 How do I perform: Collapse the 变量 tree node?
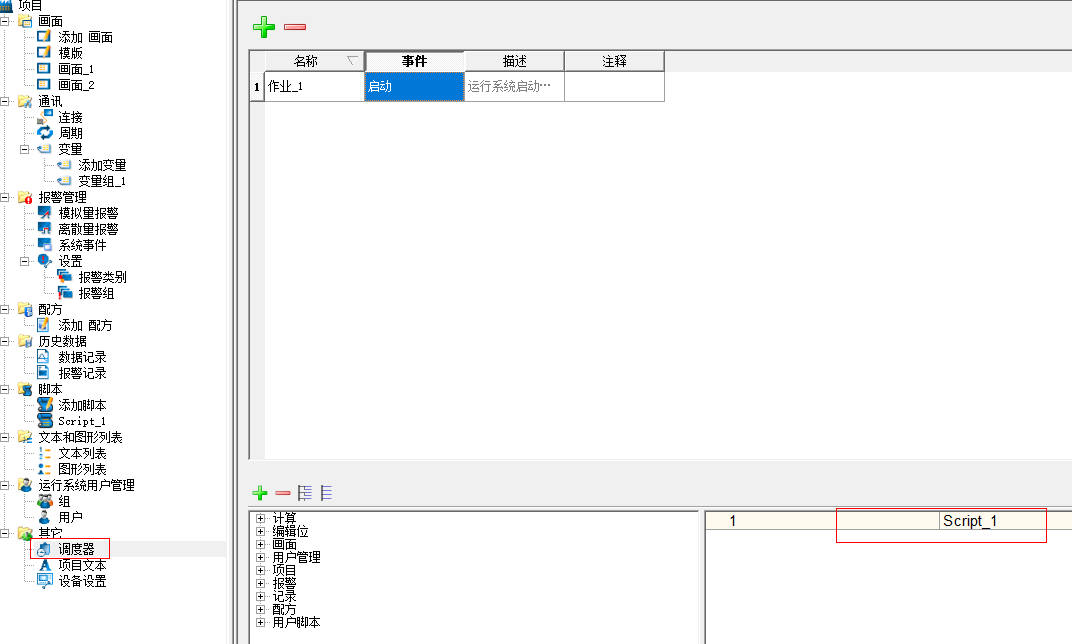coord(25,149)
